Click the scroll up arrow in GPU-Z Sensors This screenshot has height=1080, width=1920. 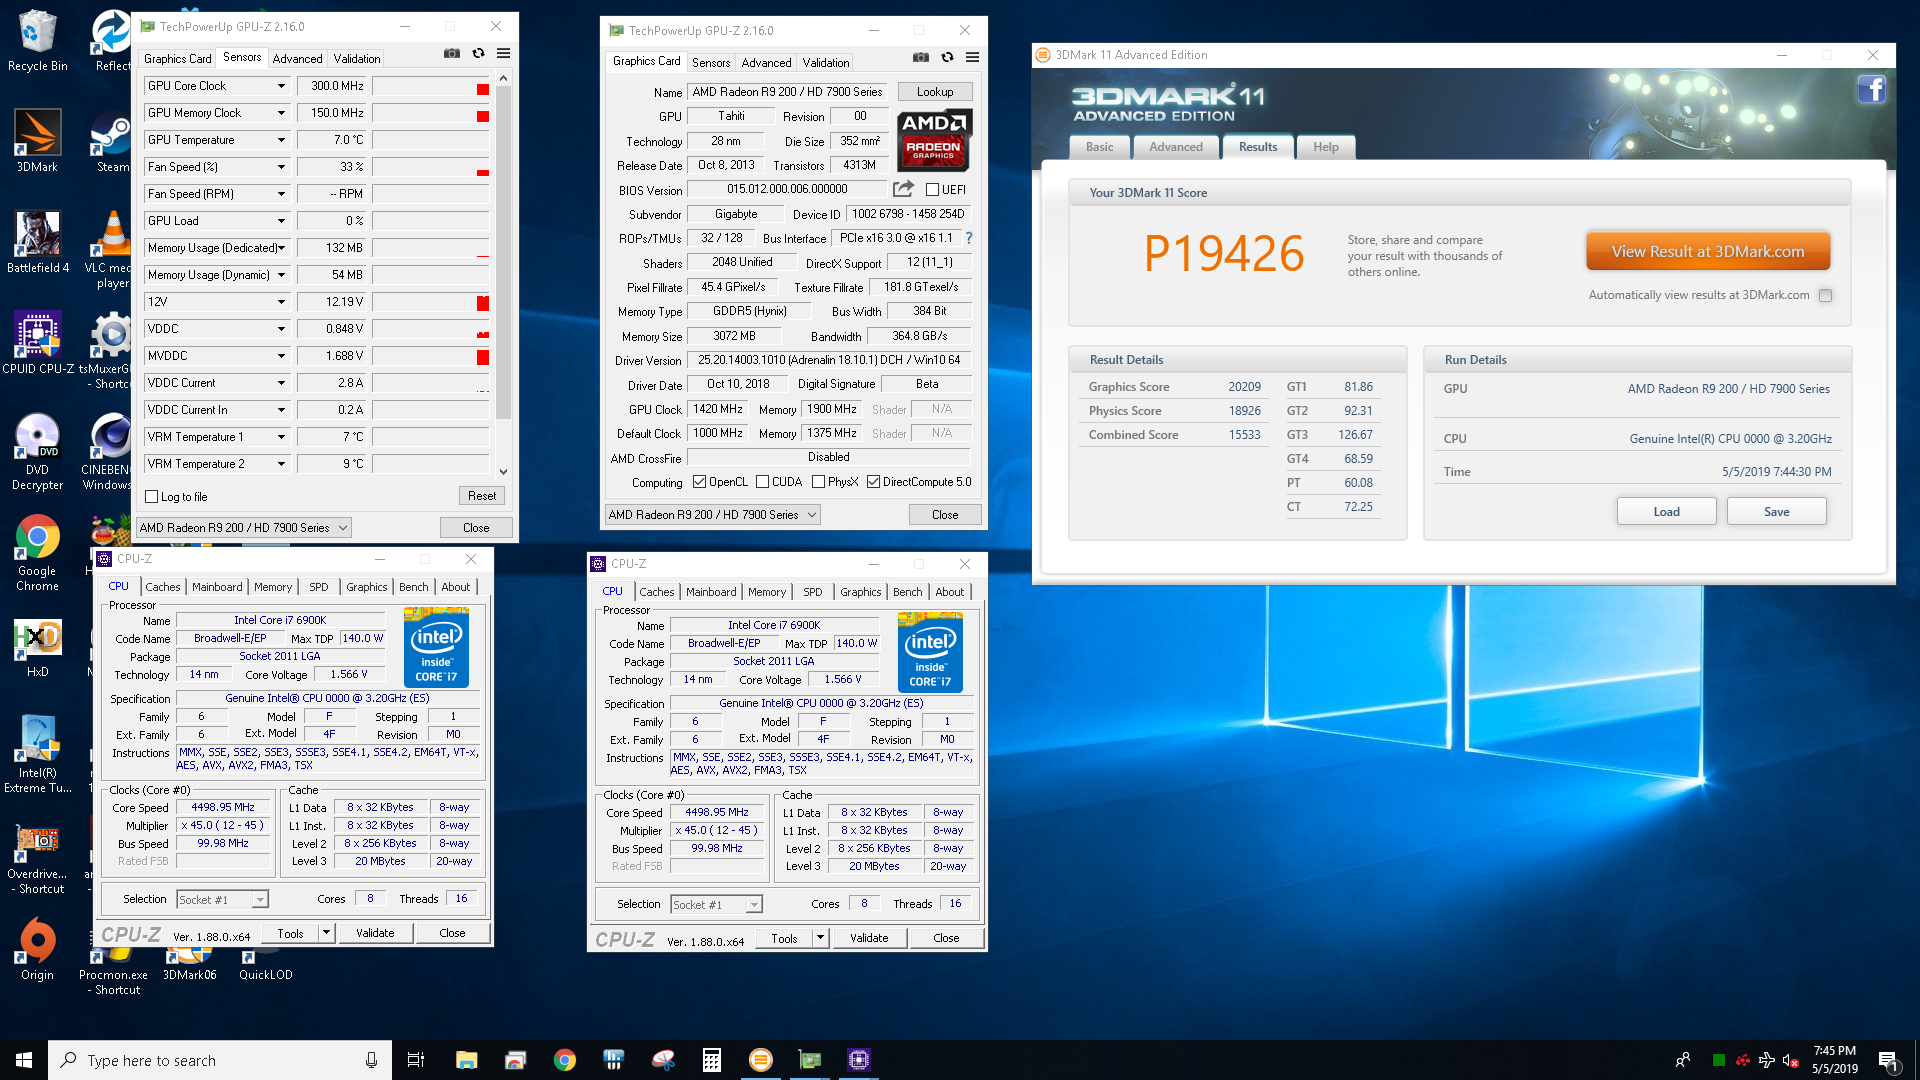503,78
